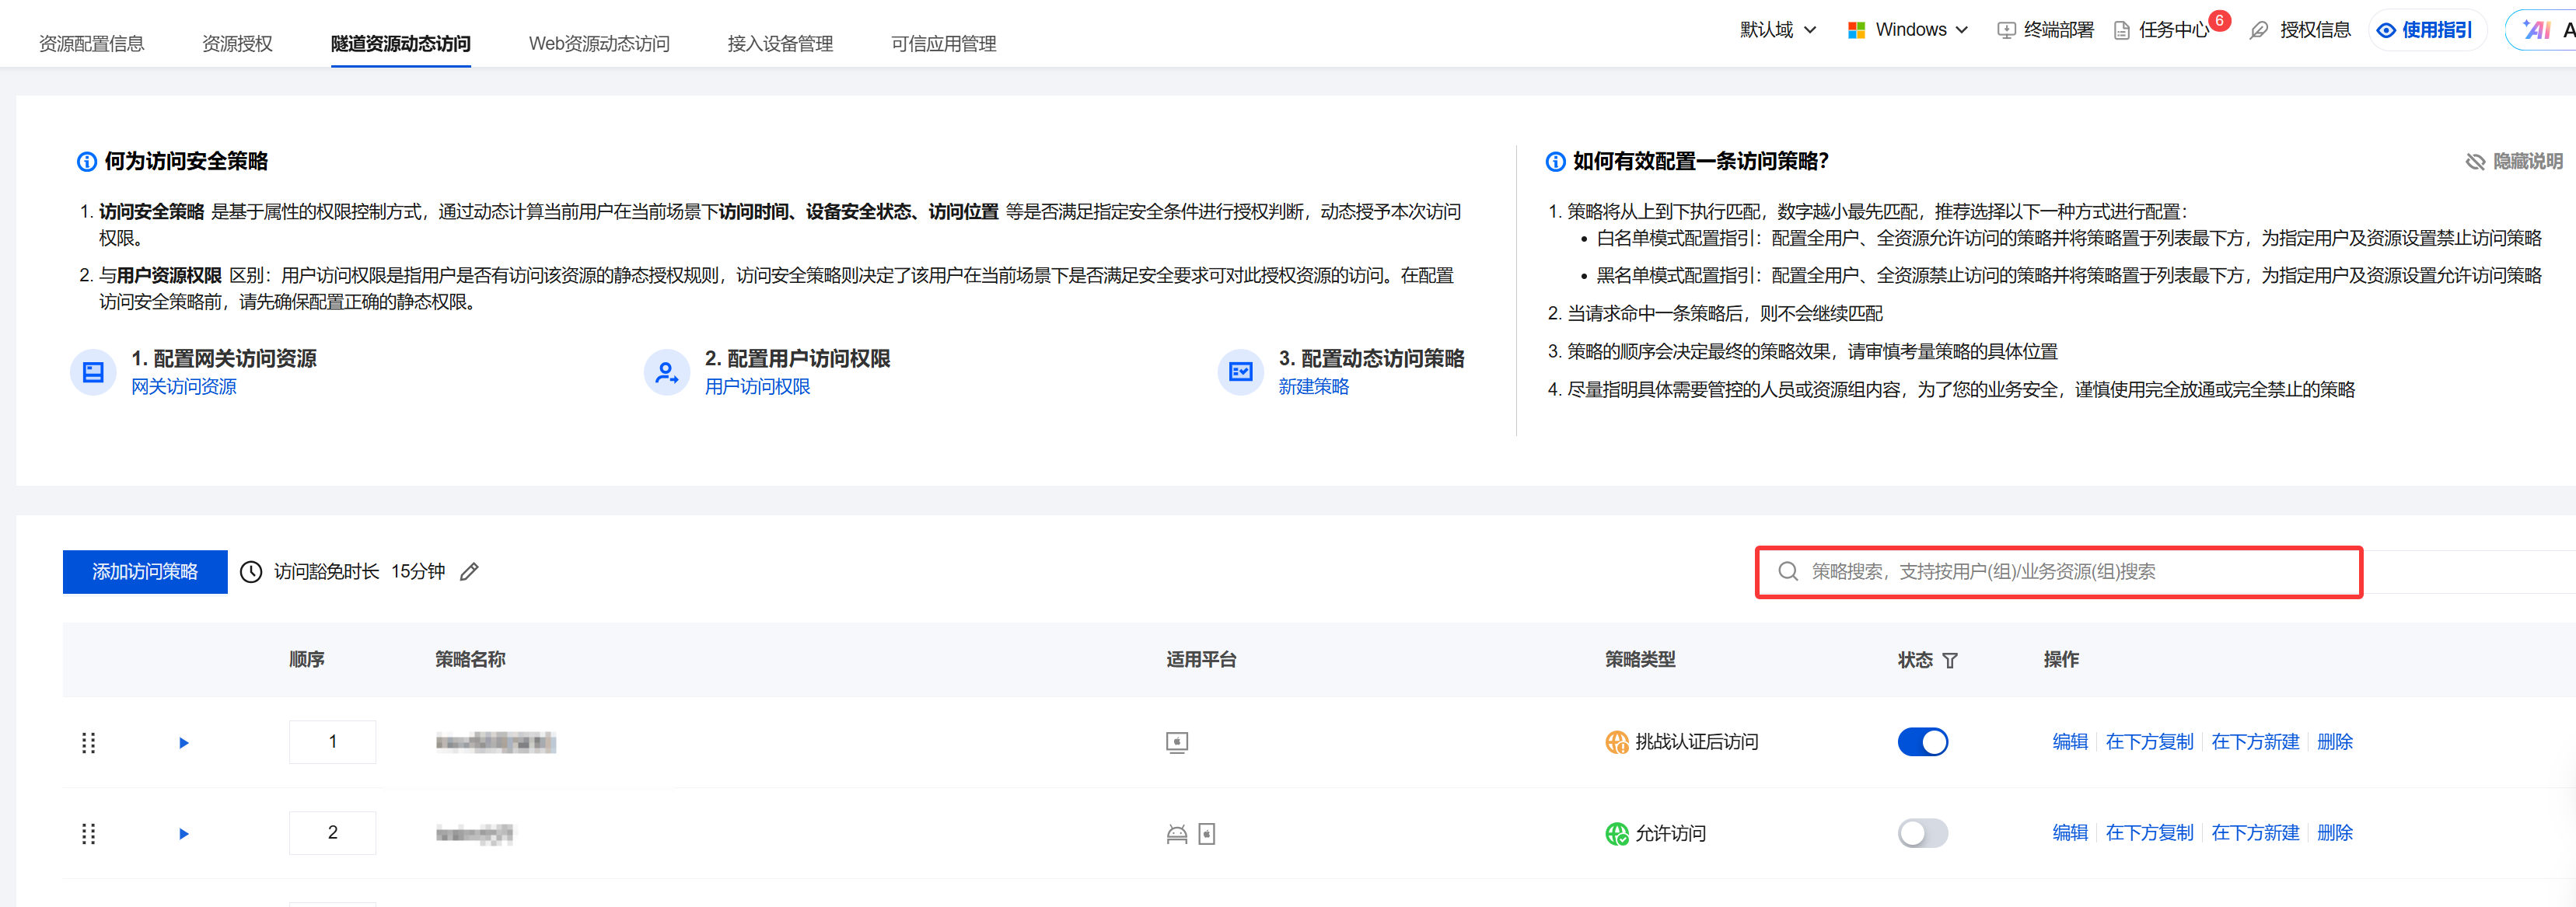Click pencil icon to edit exemption duration
The height and width of the screenshot is (907, 2576).
tap(469, 571)
